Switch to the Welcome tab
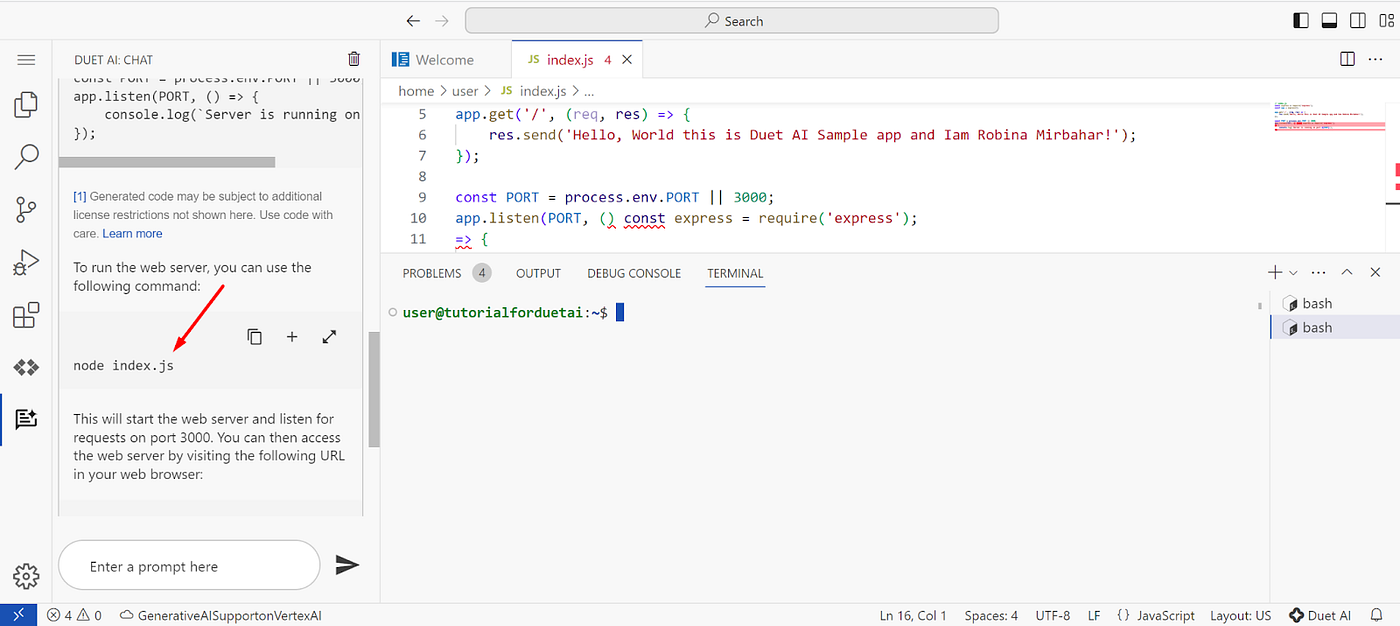 coord(445,60)
